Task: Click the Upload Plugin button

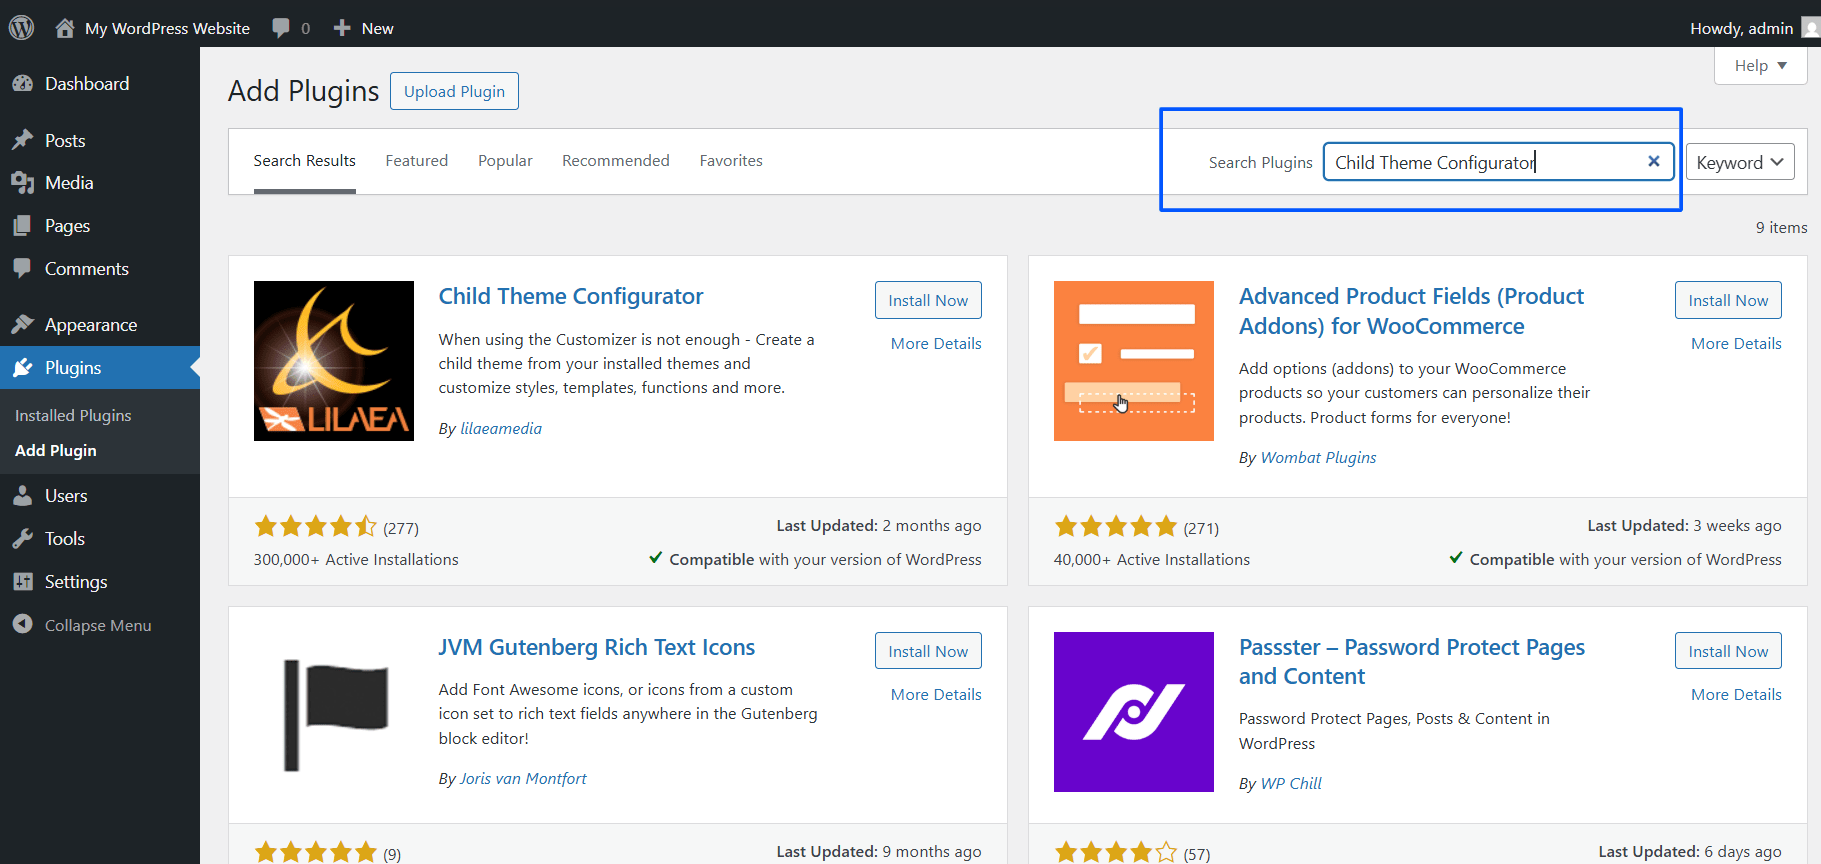Action: coord(454,91)
